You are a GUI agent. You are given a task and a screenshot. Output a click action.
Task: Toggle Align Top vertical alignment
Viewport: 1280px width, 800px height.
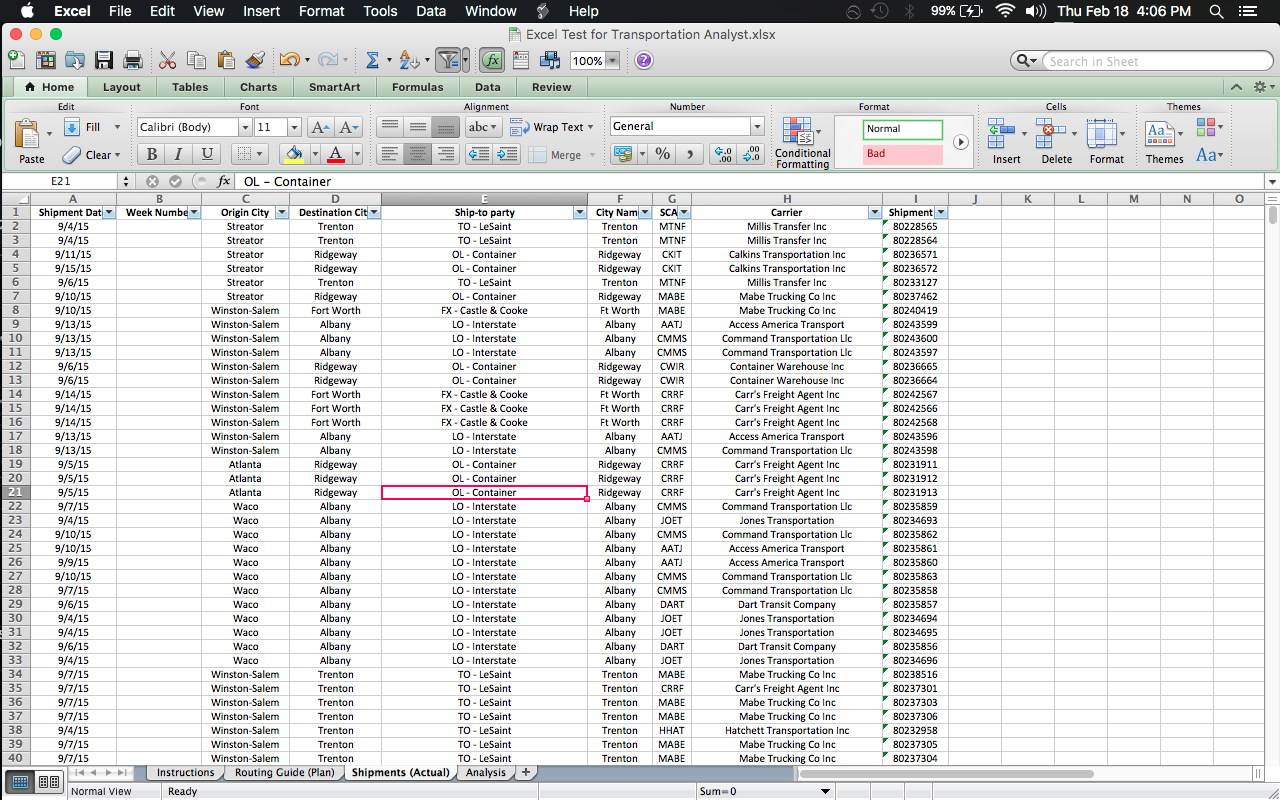tap(390, 127)
